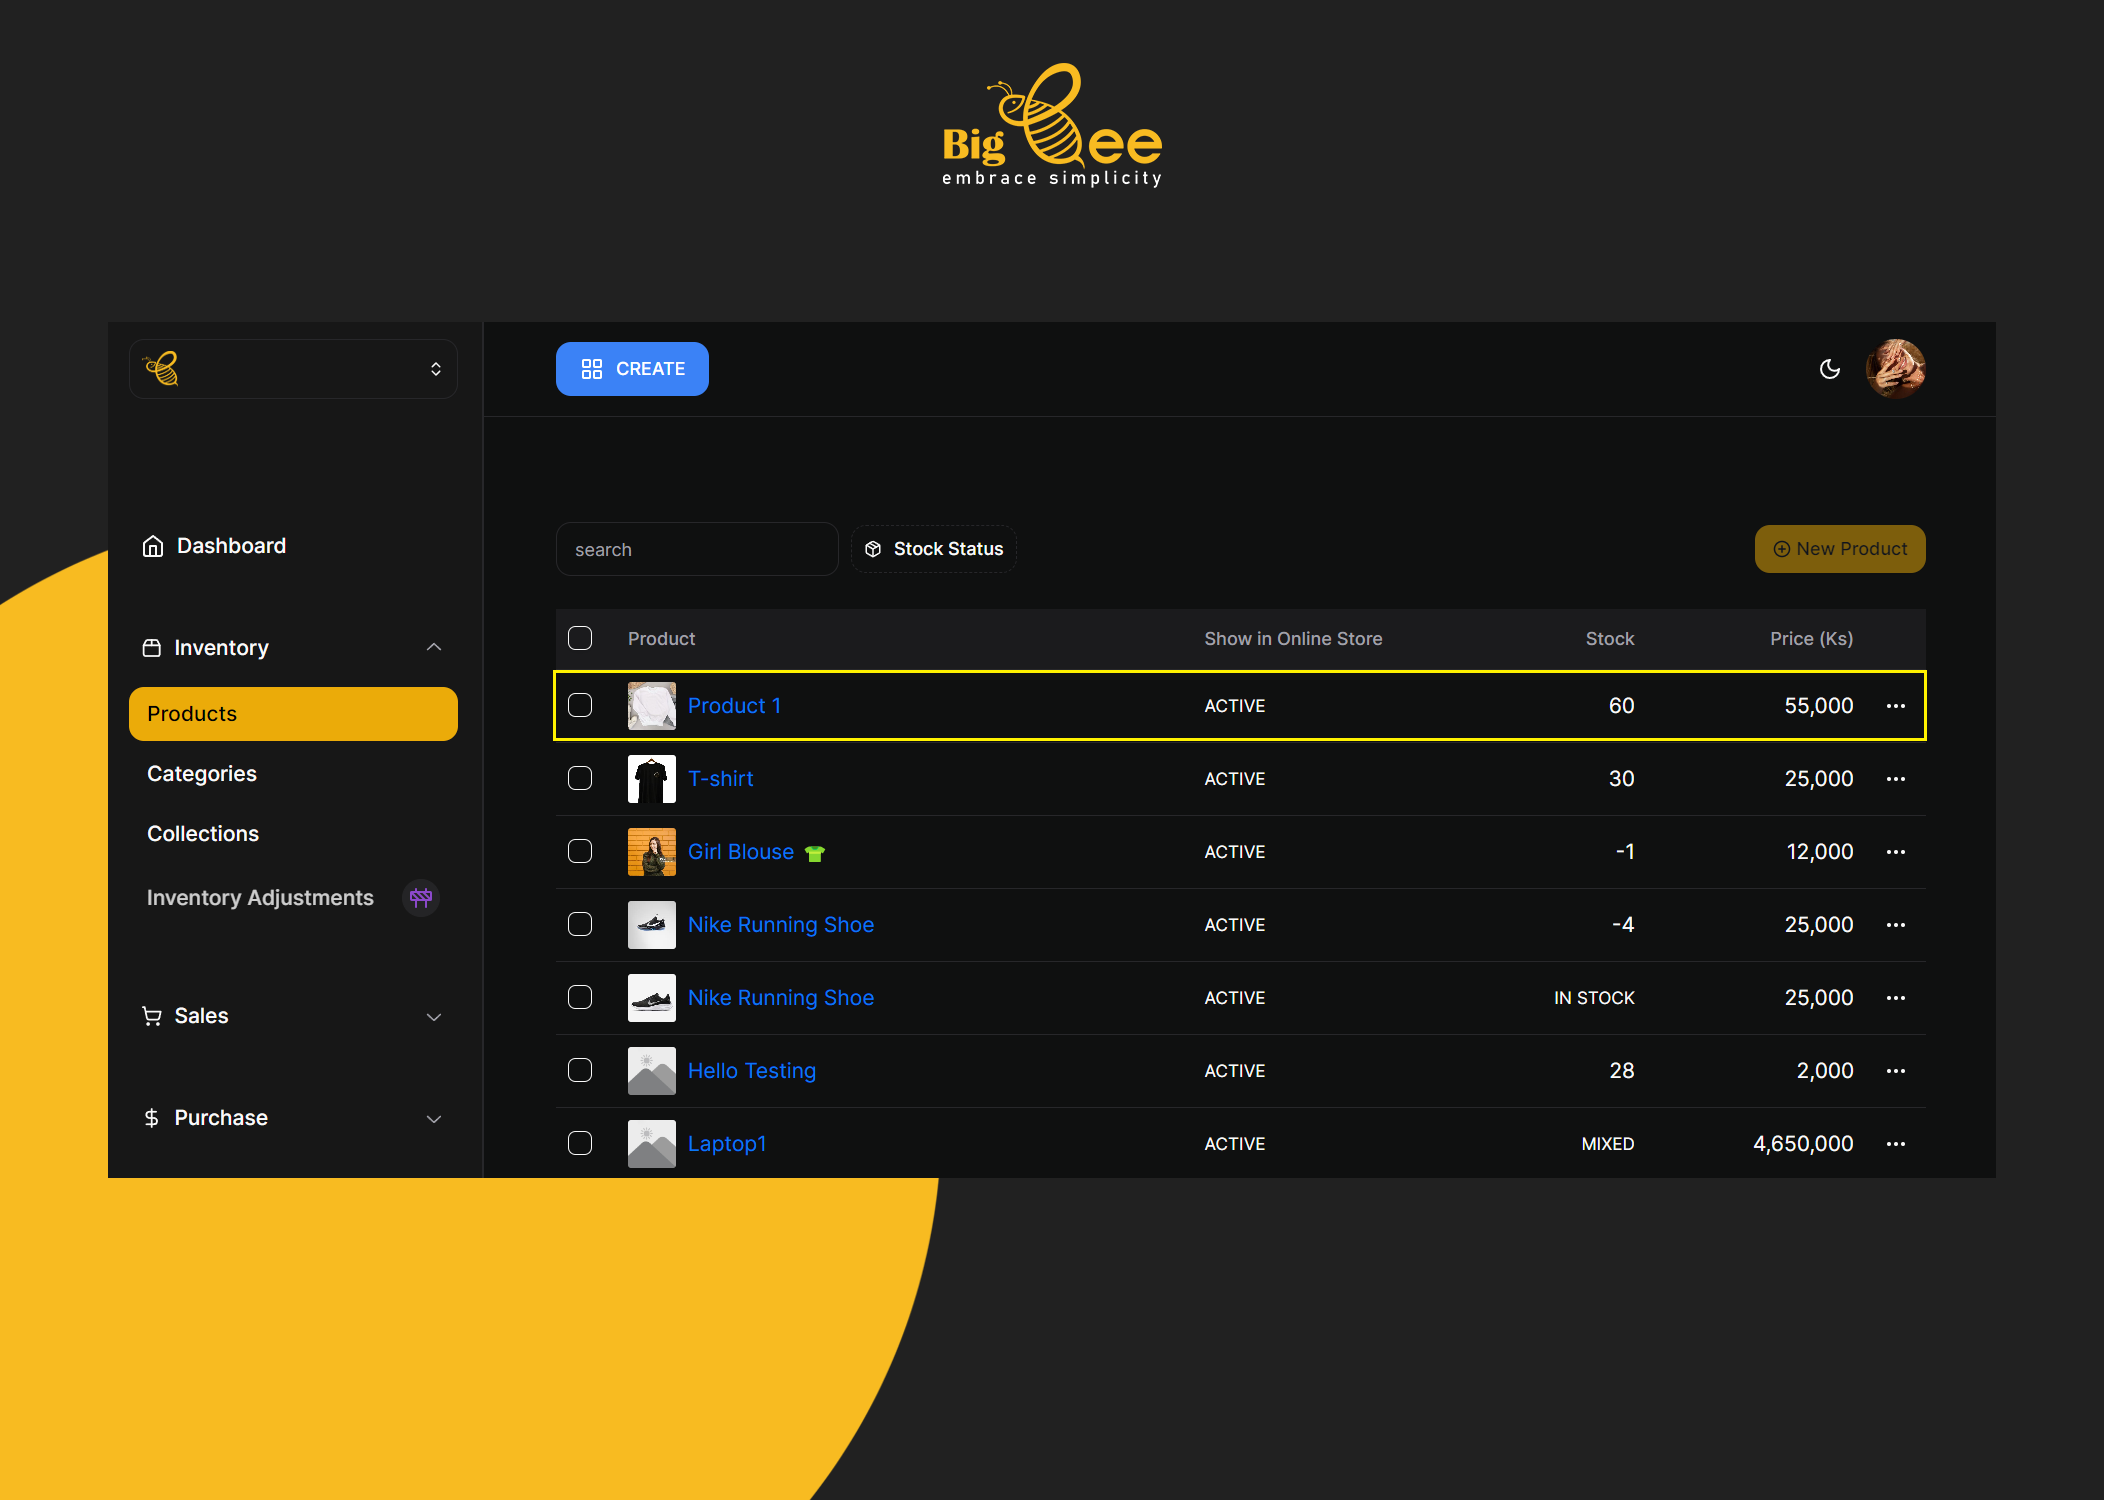Click the Price (Ks) column header
The width and height of the screenshot is (2104, 1500).
tap(1811, 639)
